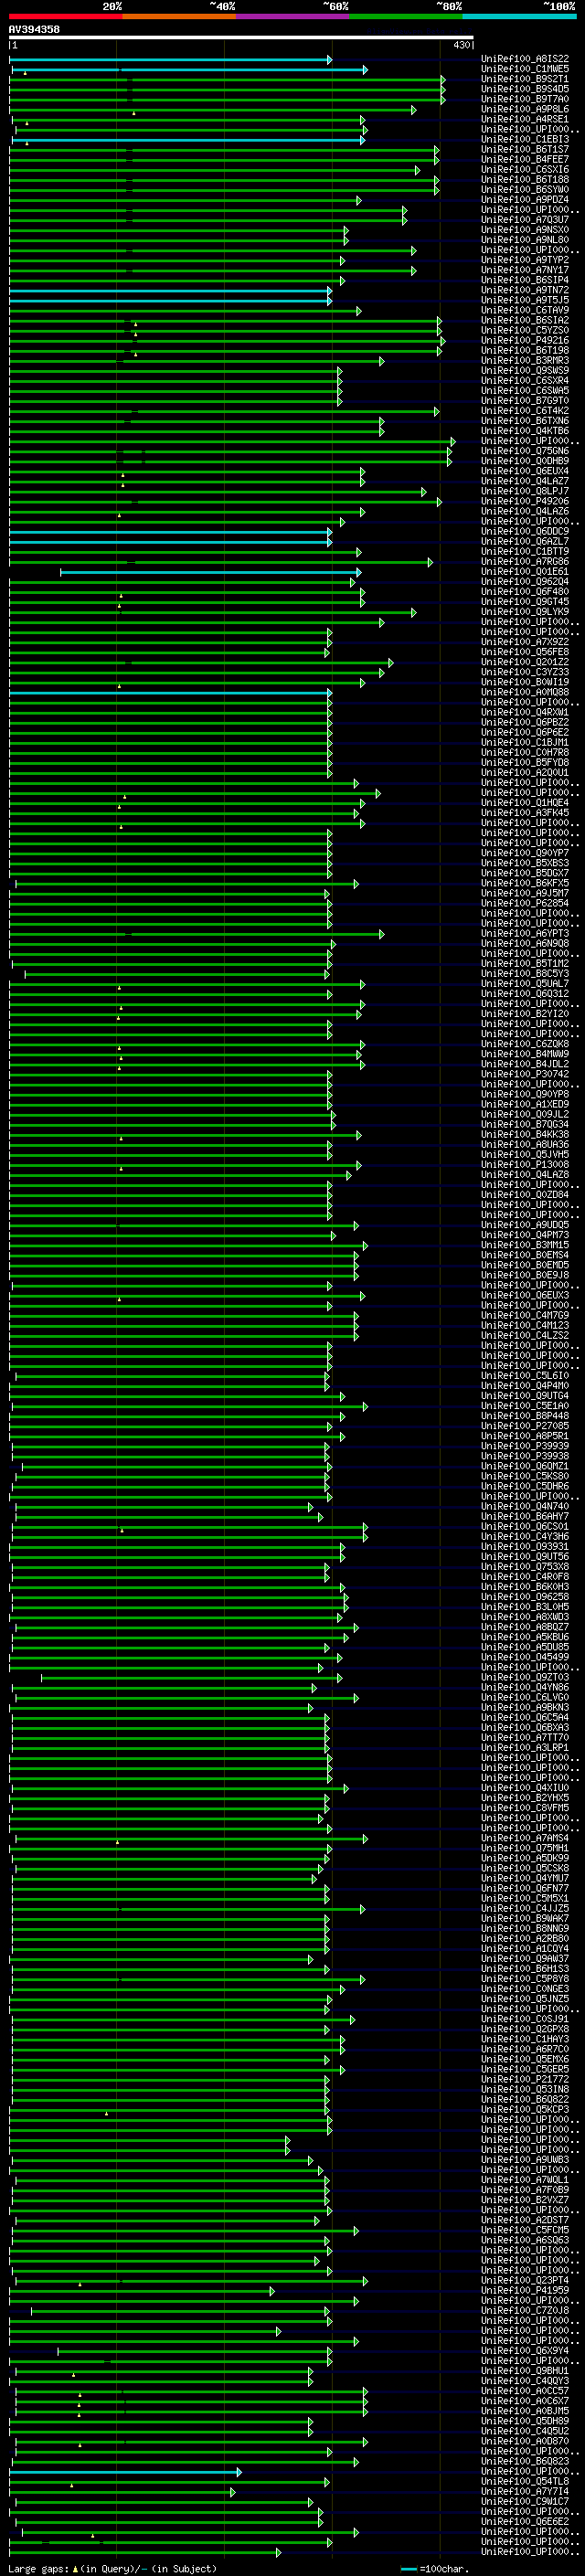Click the cyan alignment bar of UniRef100_A8IS22

(170, 59)
